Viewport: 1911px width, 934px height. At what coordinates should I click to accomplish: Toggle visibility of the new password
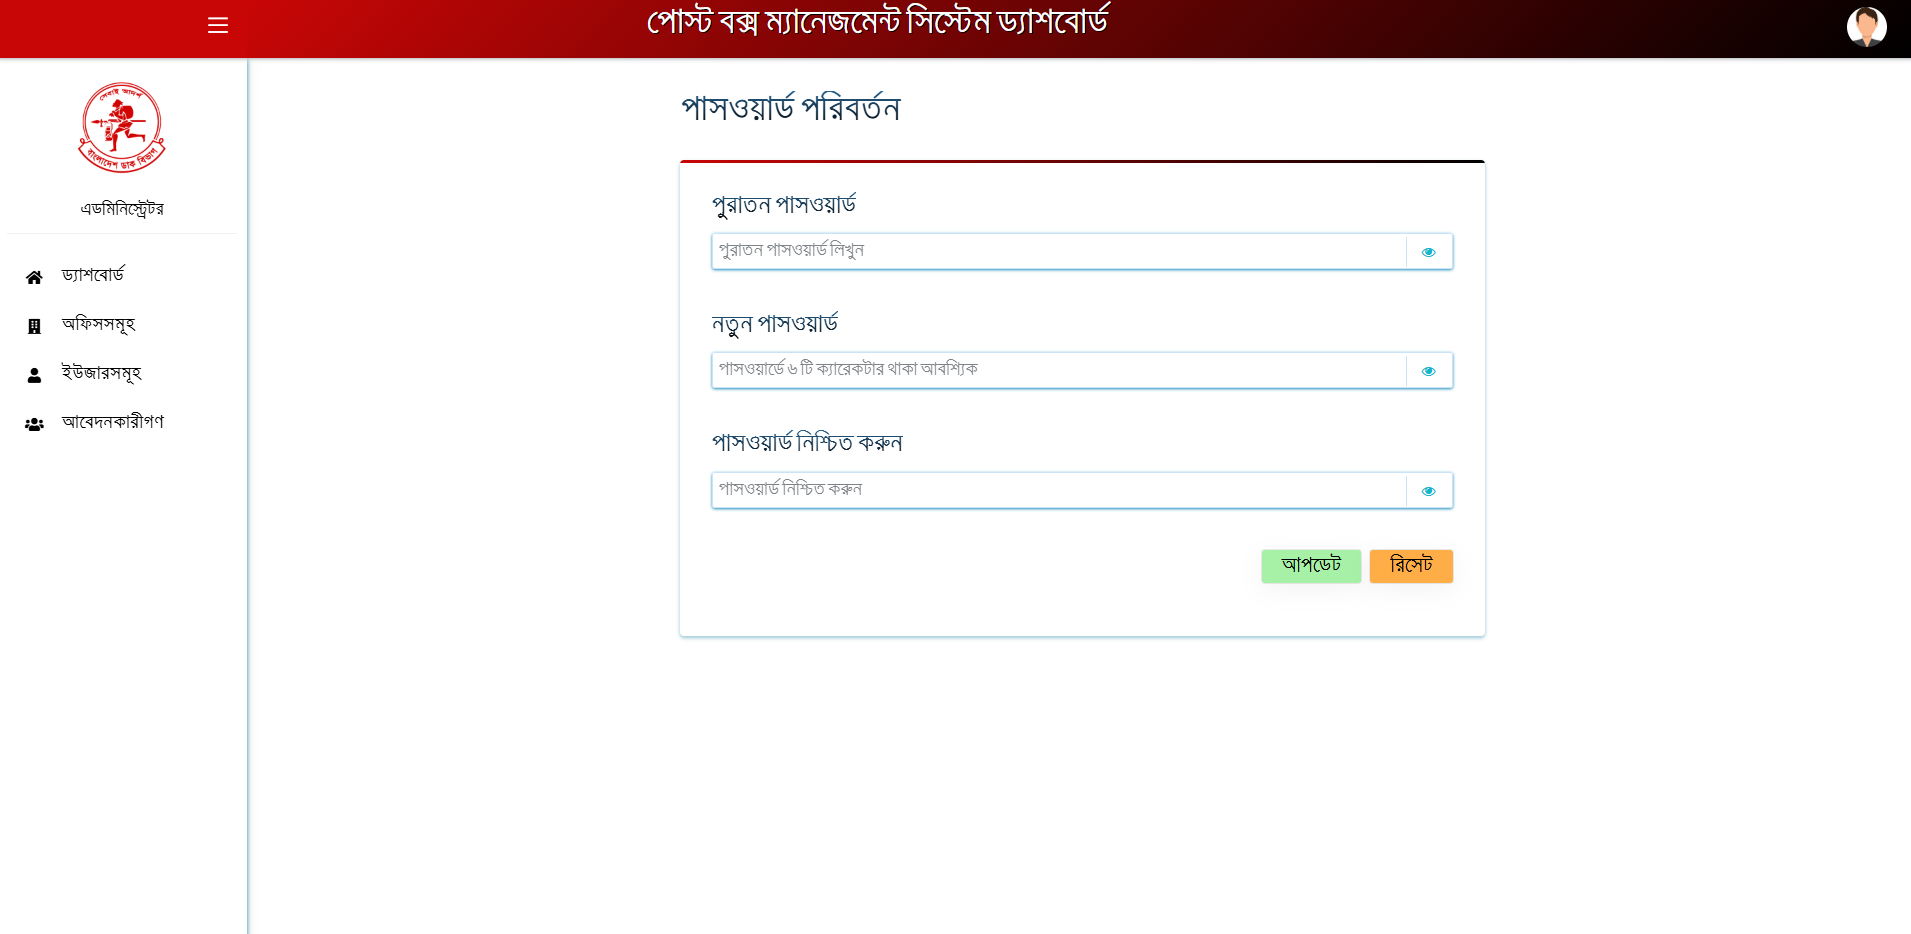[1428, 371]
